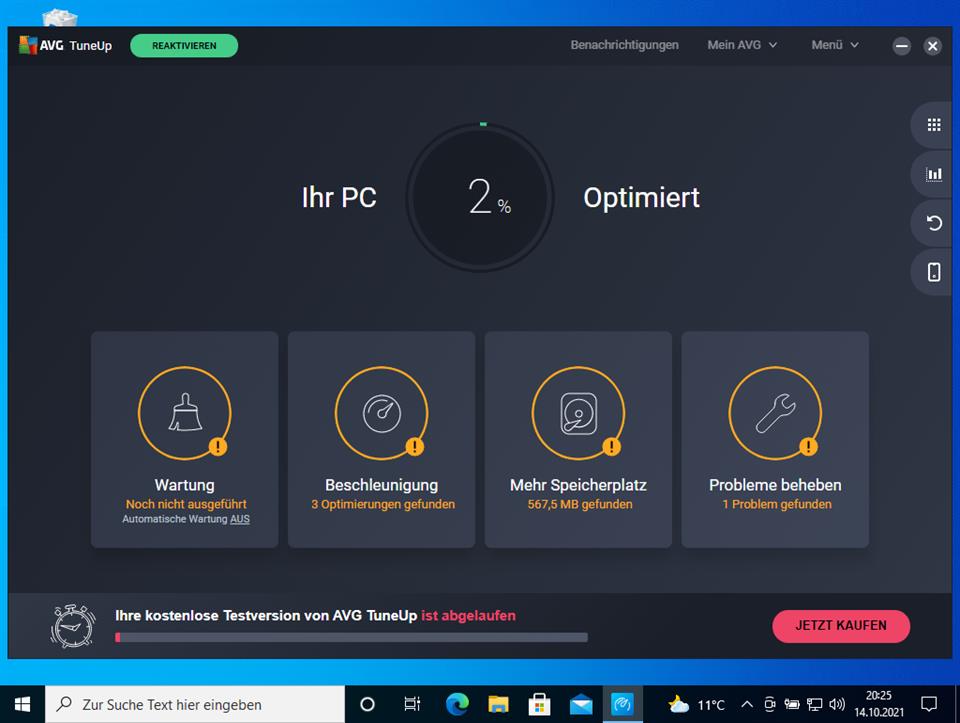Open Cortana circle on taskbar
The height and width of the screenshot is (723, 960).
[x=367, y=705]
